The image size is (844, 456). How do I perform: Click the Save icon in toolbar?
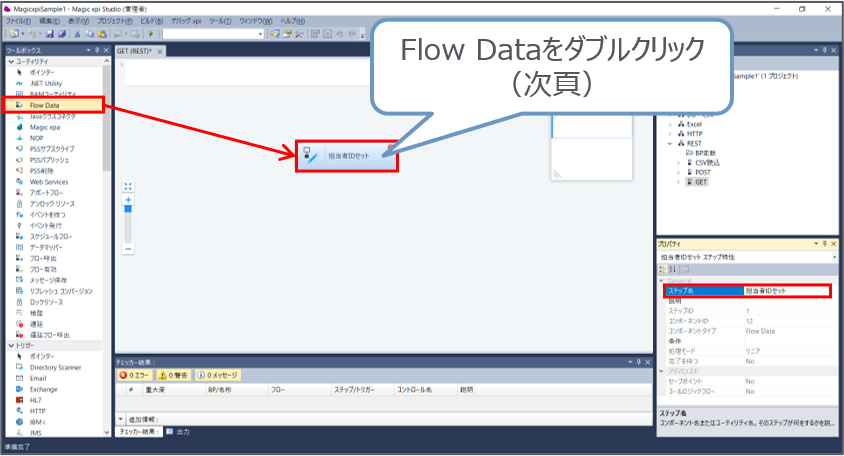(49, 34)
